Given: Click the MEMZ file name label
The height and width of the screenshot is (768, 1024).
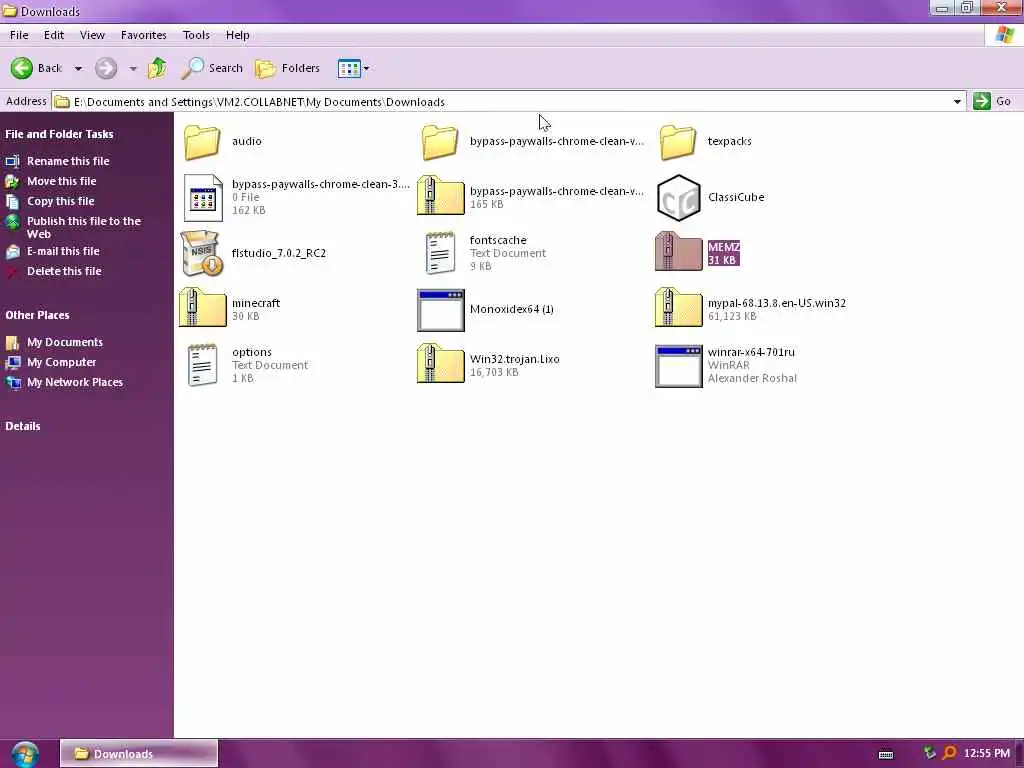Looking at the screenshot, I should [x=724, y=247].
